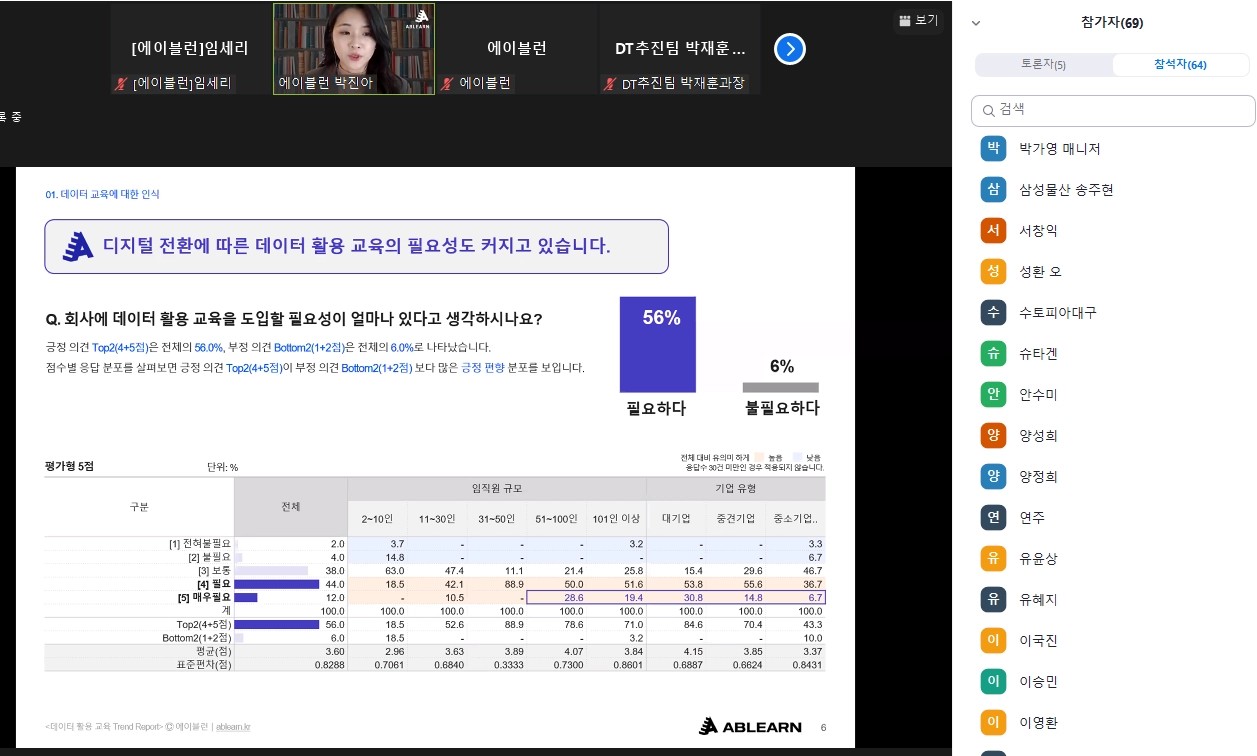The image size is (1257, 756).
Task: Click muted microphone icon on 임세리 tile
Action: [x=122, y=84]
